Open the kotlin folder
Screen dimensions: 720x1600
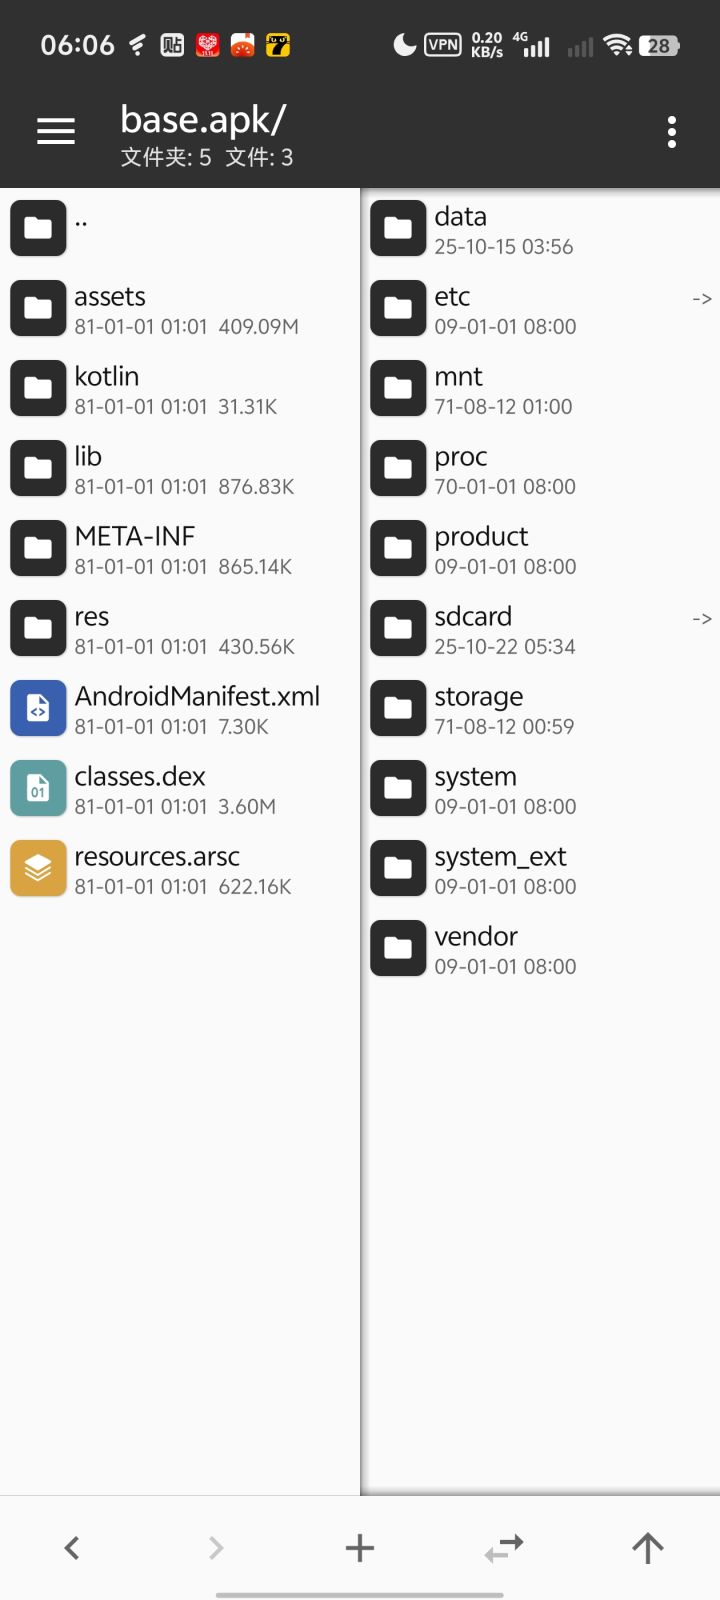coord(180,388)
